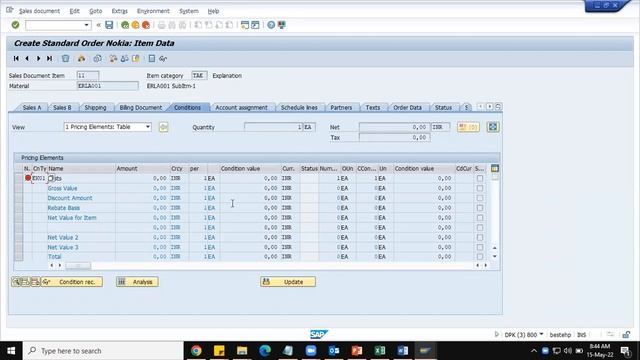The width and height of the screenshot is (640, 360).
Task: Click the Update button
Action: coord(288,282)
